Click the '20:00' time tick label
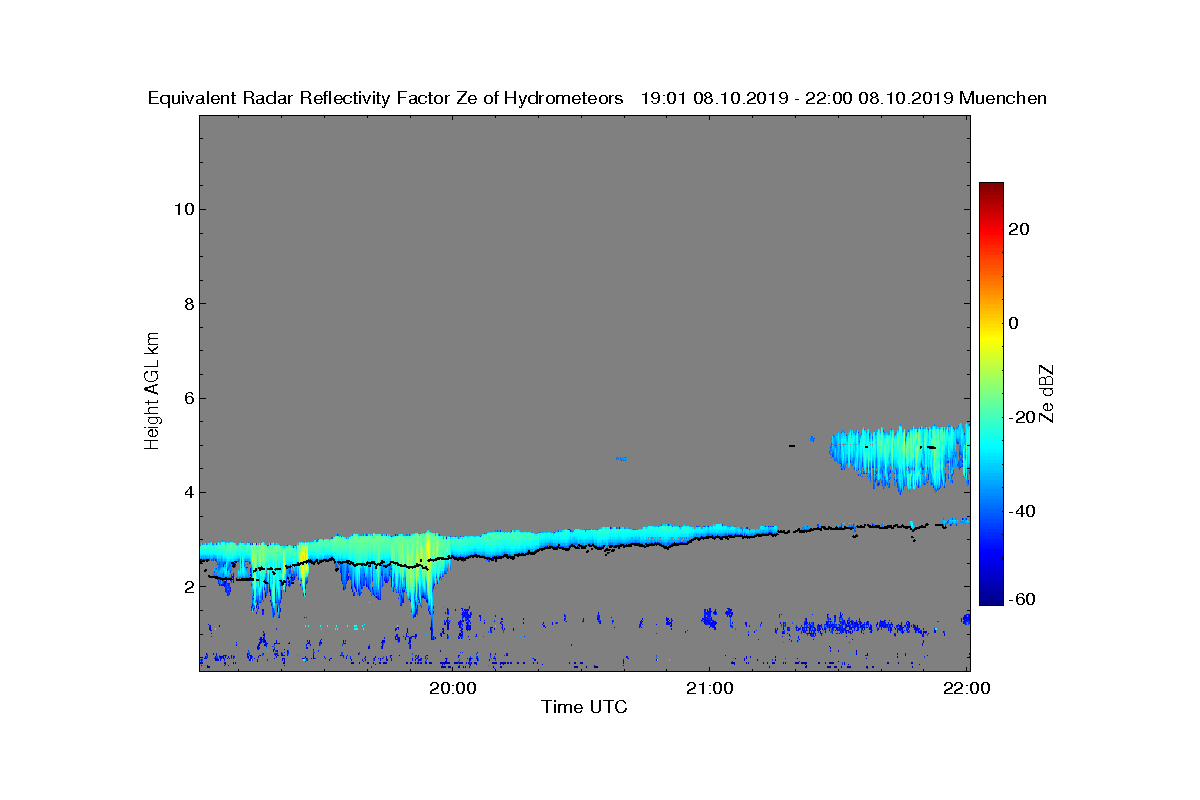This screenshot has width=1200, height=800. tap(453, 688)
